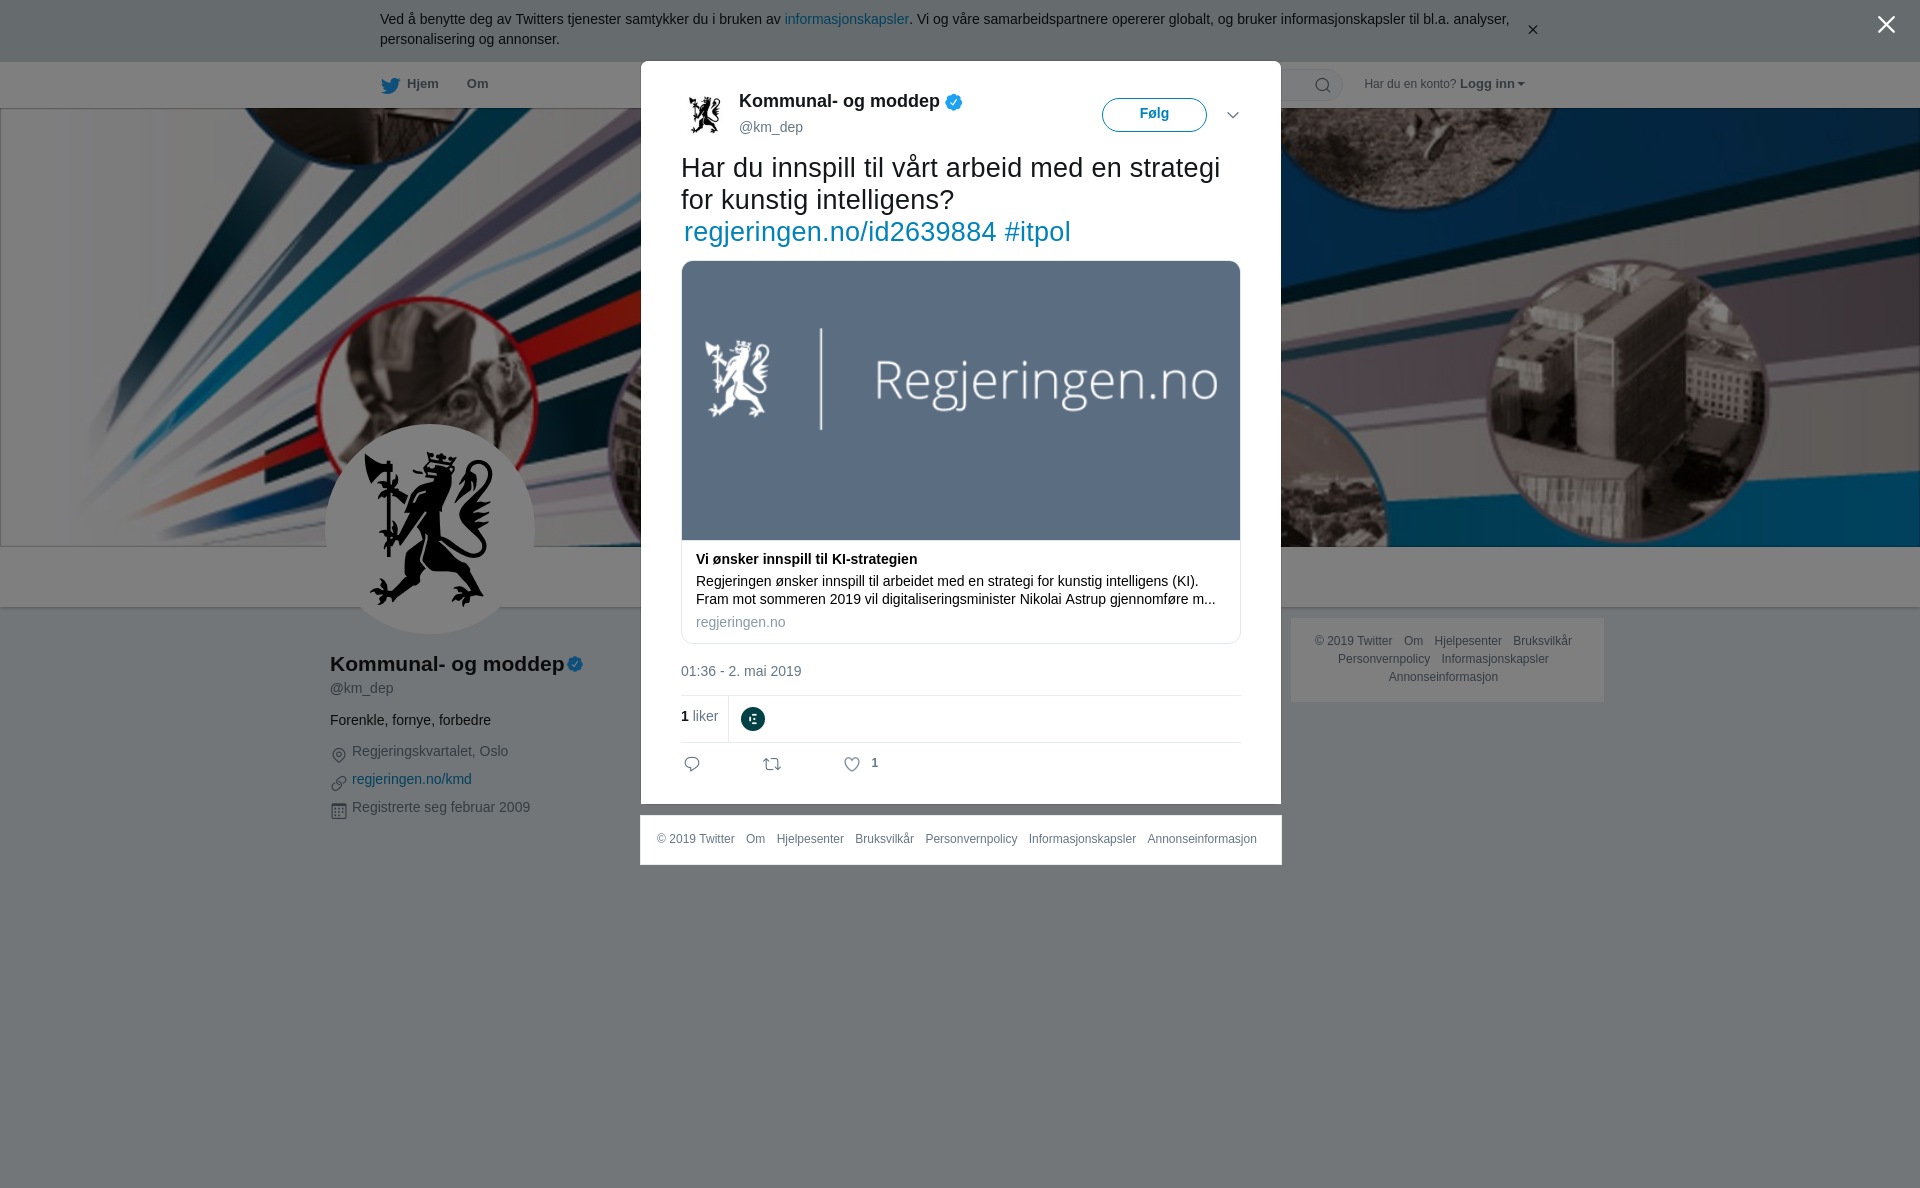
Task: Toggle Følg to follow km_dep
Action: tap(1154, 115)
